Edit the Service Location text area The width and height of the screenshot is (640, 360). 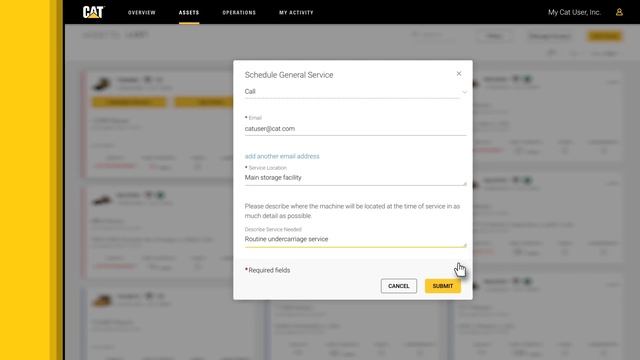pyautogui.click(x=356, y=178)
